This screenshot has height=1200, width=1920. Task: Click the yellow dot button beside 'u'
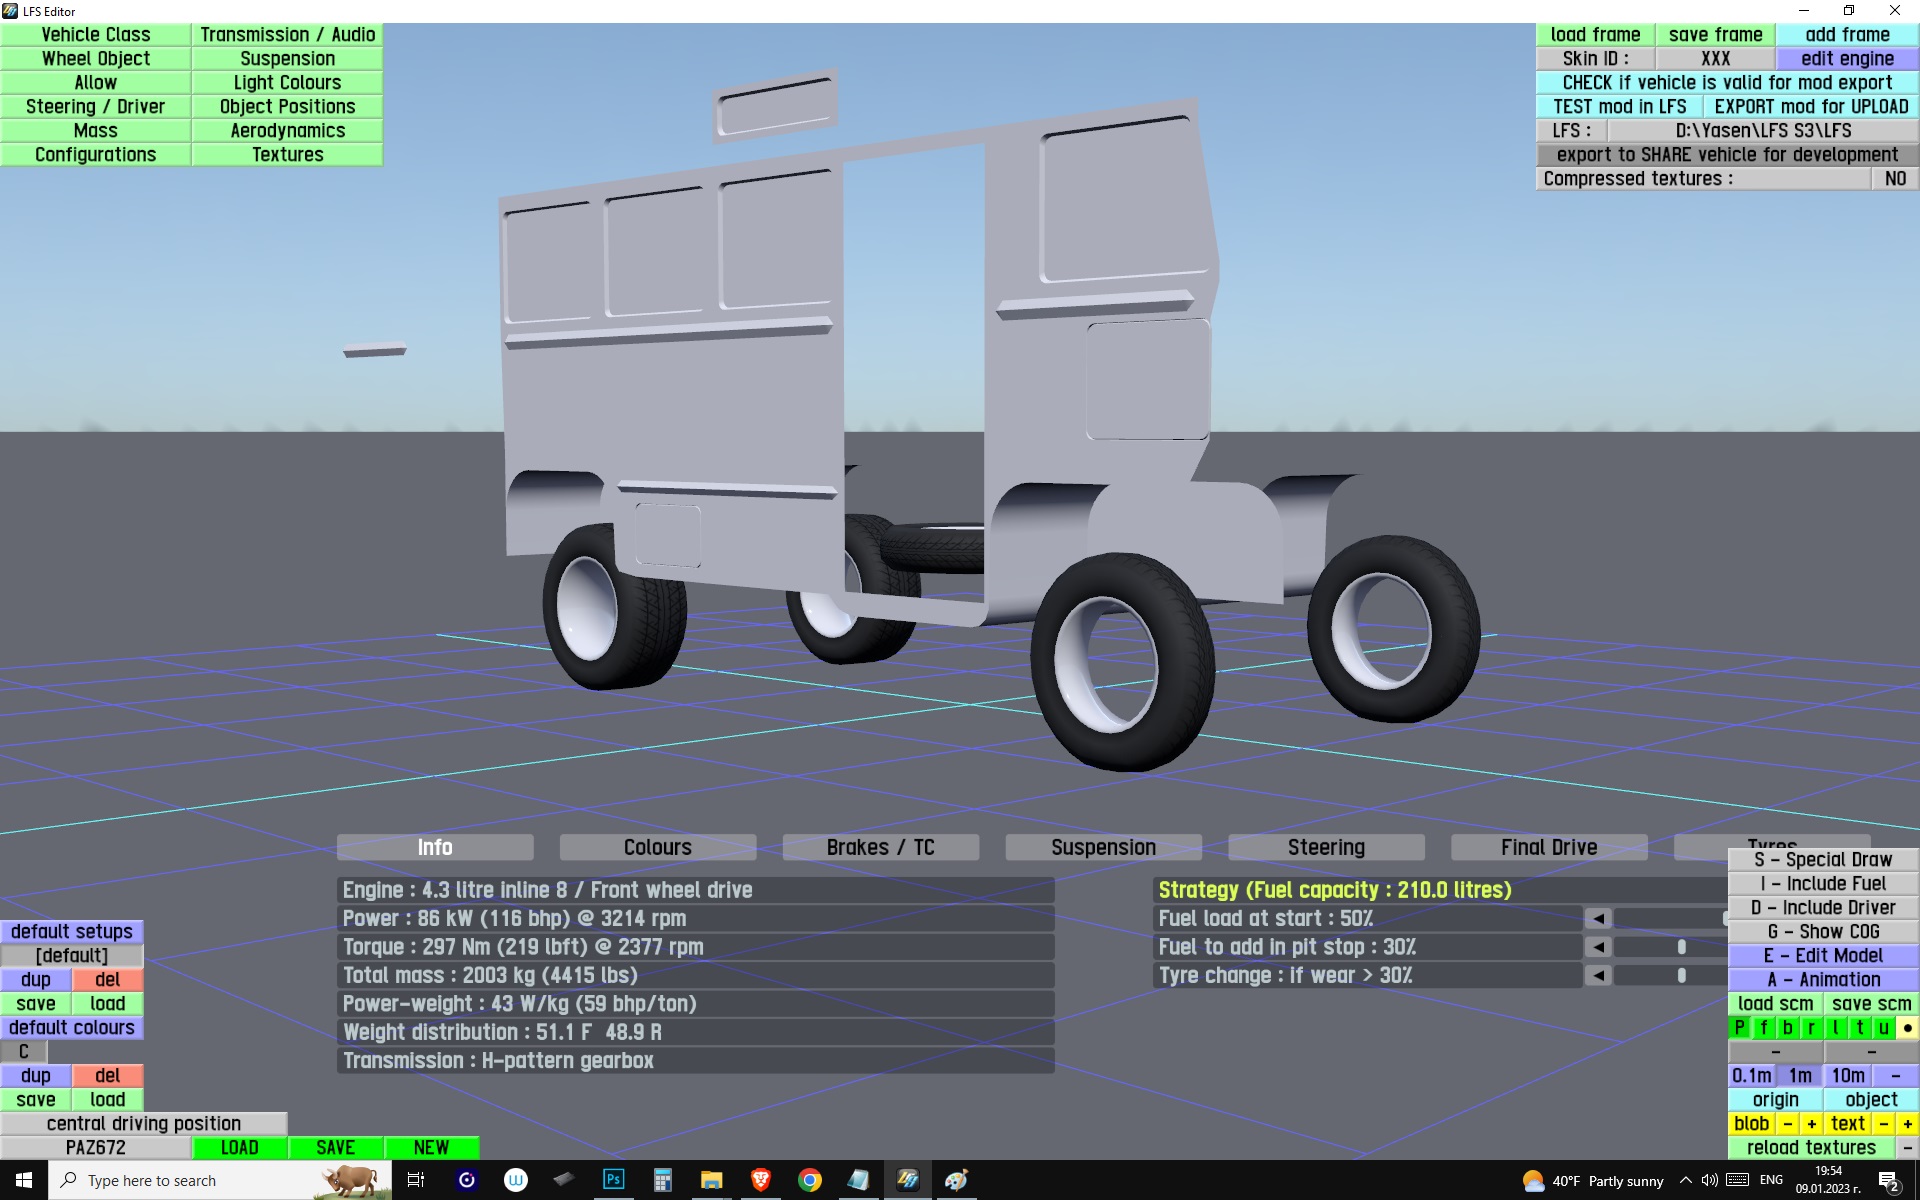click(x=1908, y=1027)
